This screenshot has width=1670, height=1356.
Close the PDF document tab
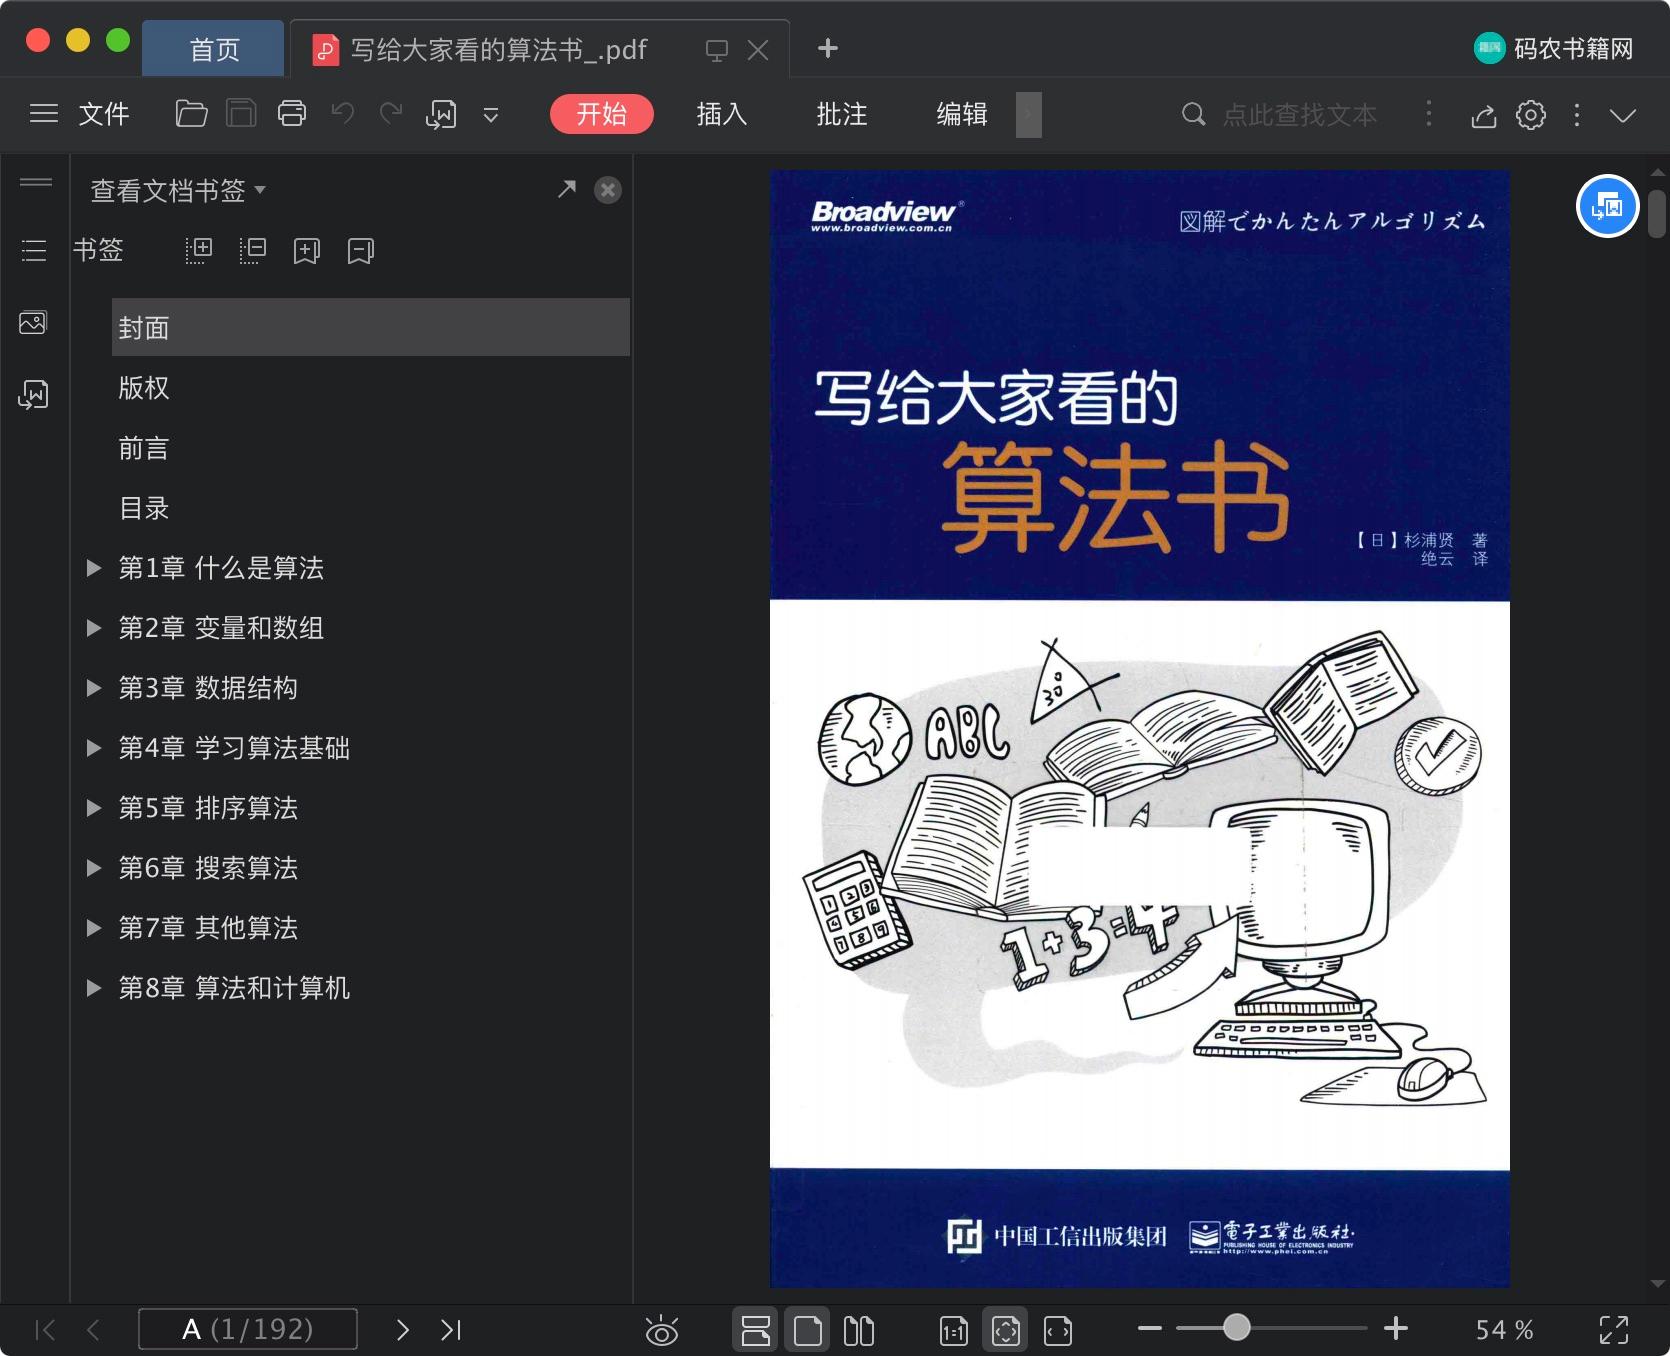[x=758, y=50]
